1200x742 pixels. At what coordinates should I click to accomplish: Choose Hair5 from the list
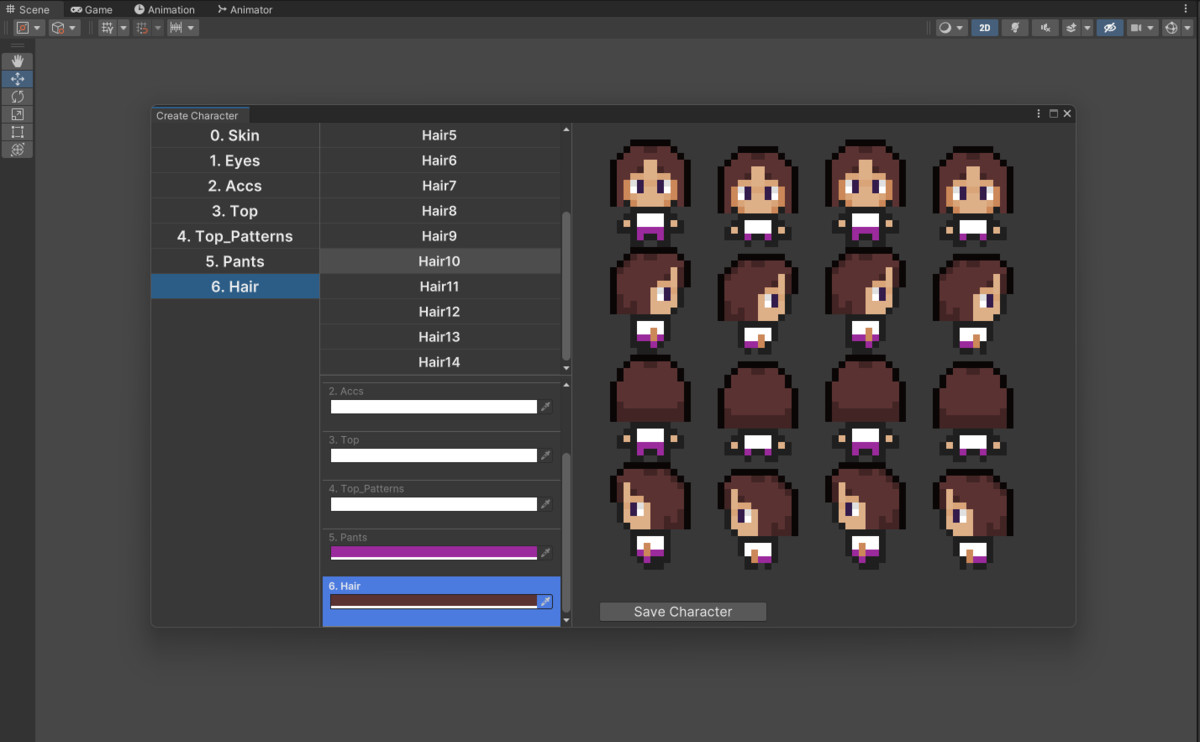[439, 136]
